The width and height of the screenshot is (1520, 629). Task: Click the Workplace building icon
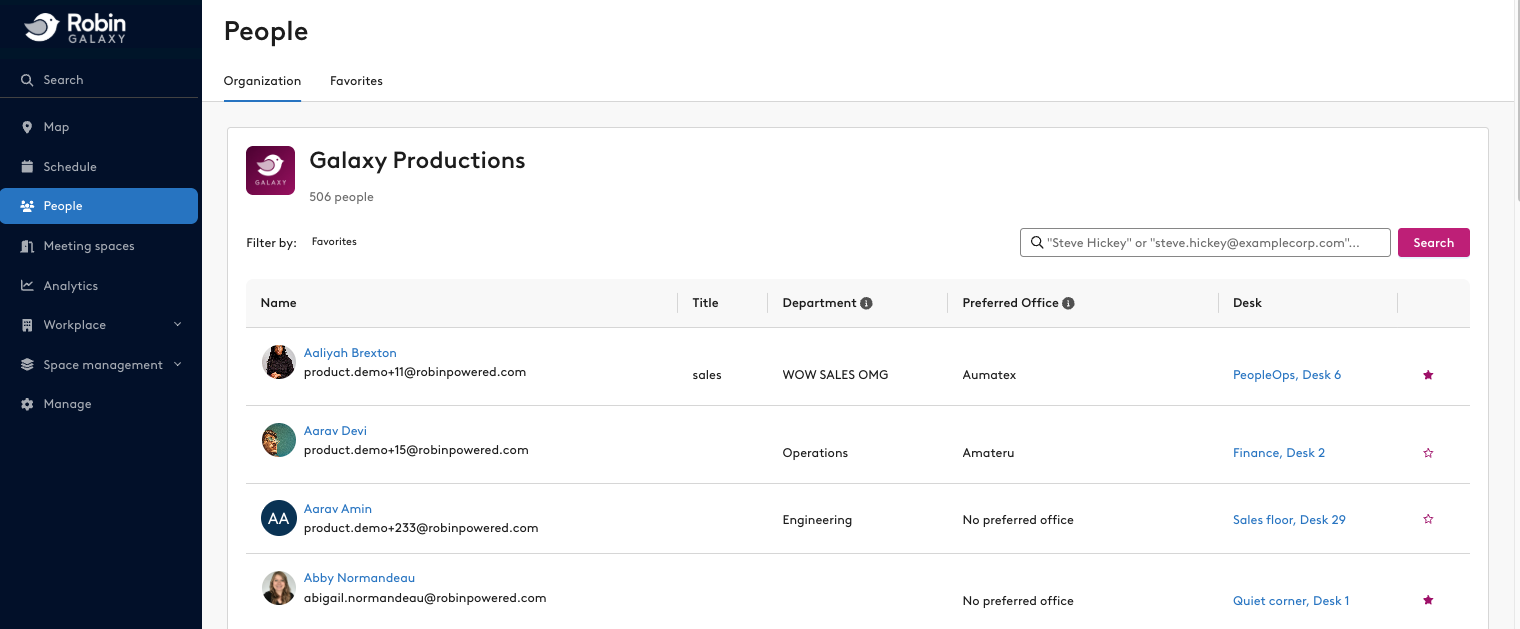[27, 325]
